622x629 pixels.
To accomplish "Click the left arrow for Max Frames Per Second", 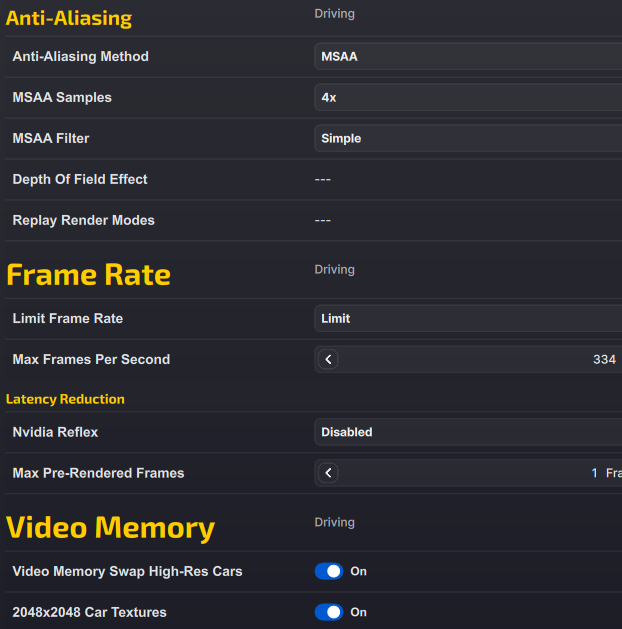I will pos(329,359).
